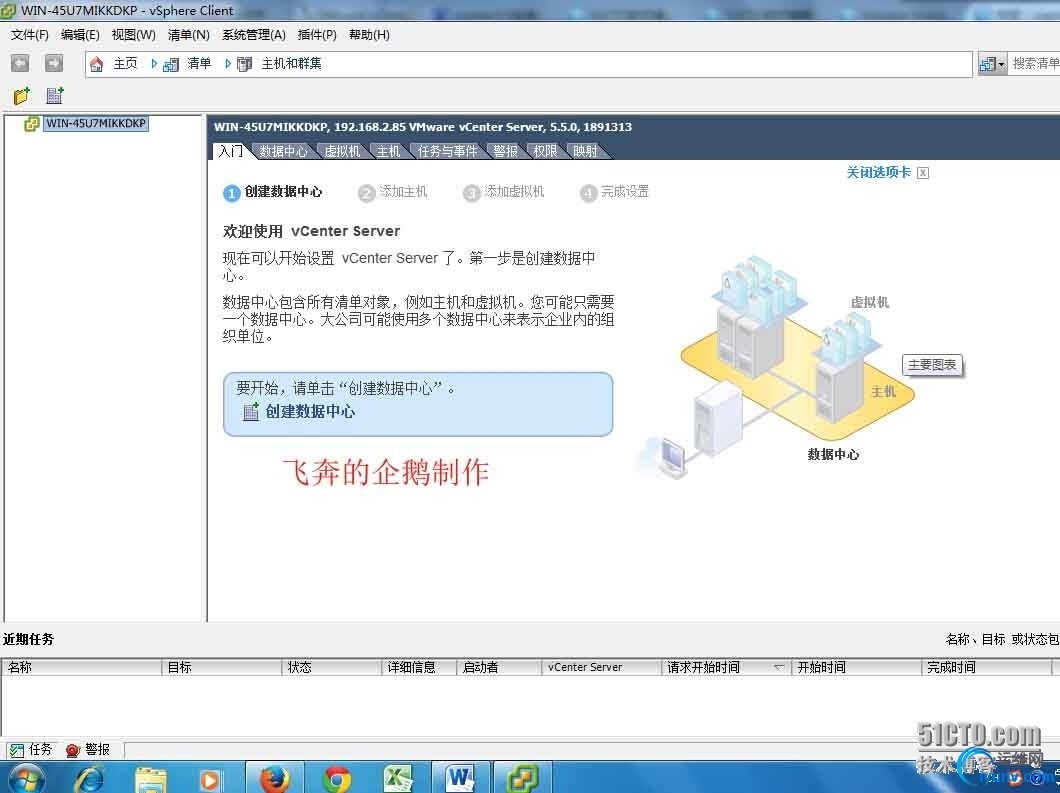Click the vCenter server icon in tree
The width and height of the screenshot is (1060, 793).
coord(31,124)
